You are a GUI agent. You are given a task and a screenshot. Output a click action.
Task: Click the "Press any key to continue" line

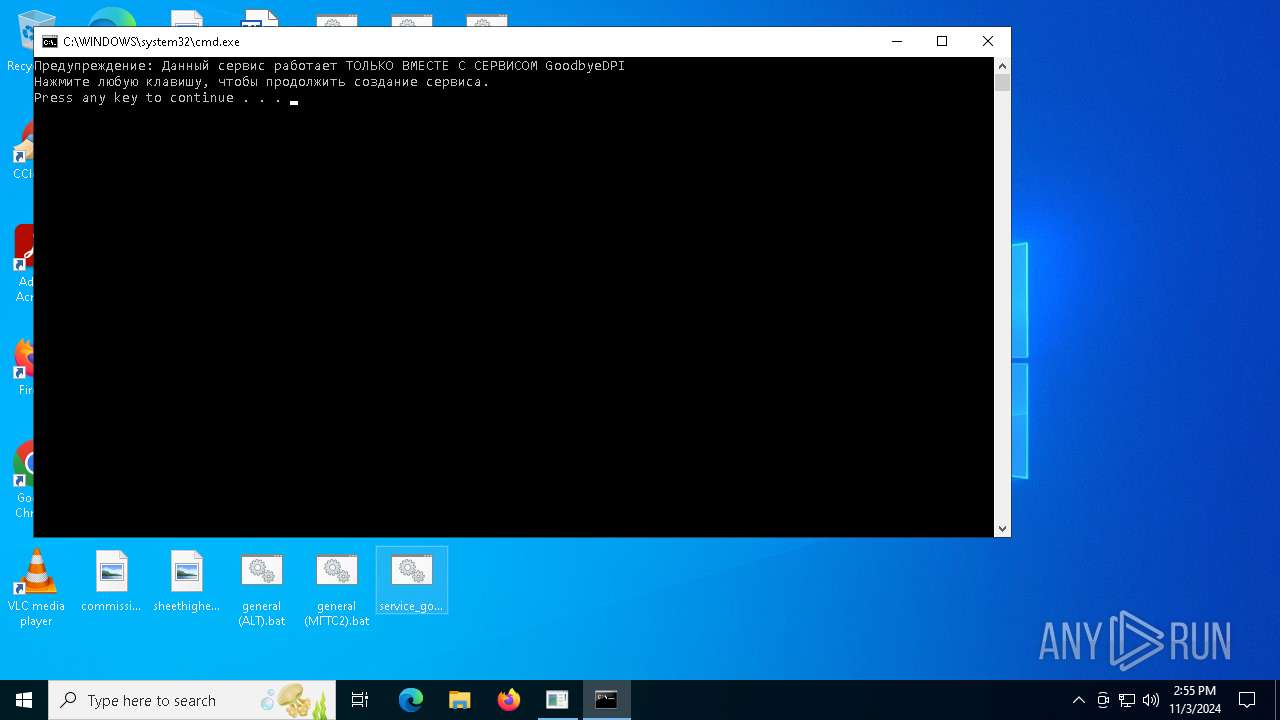(x=158, y=98)
